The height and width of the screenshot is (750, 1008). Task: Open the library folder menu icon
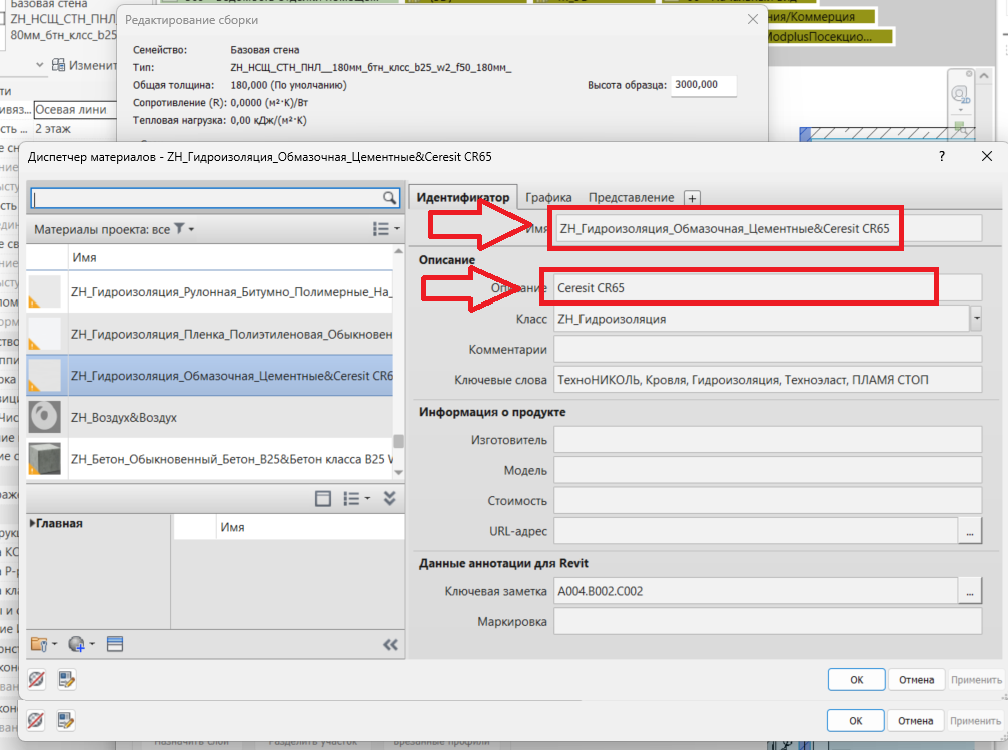44,644
